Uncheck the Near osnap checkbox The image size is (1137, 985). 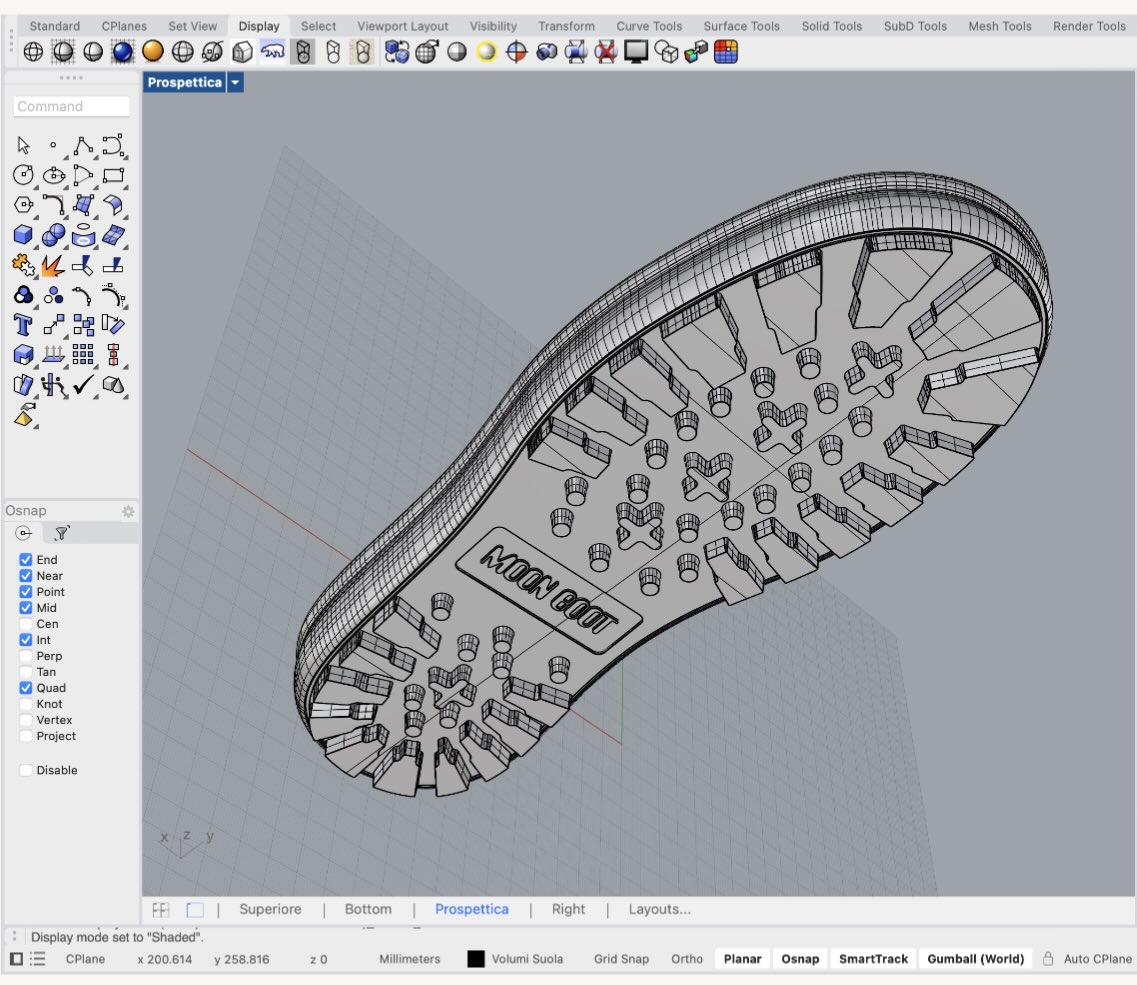(x=25, y=575)
